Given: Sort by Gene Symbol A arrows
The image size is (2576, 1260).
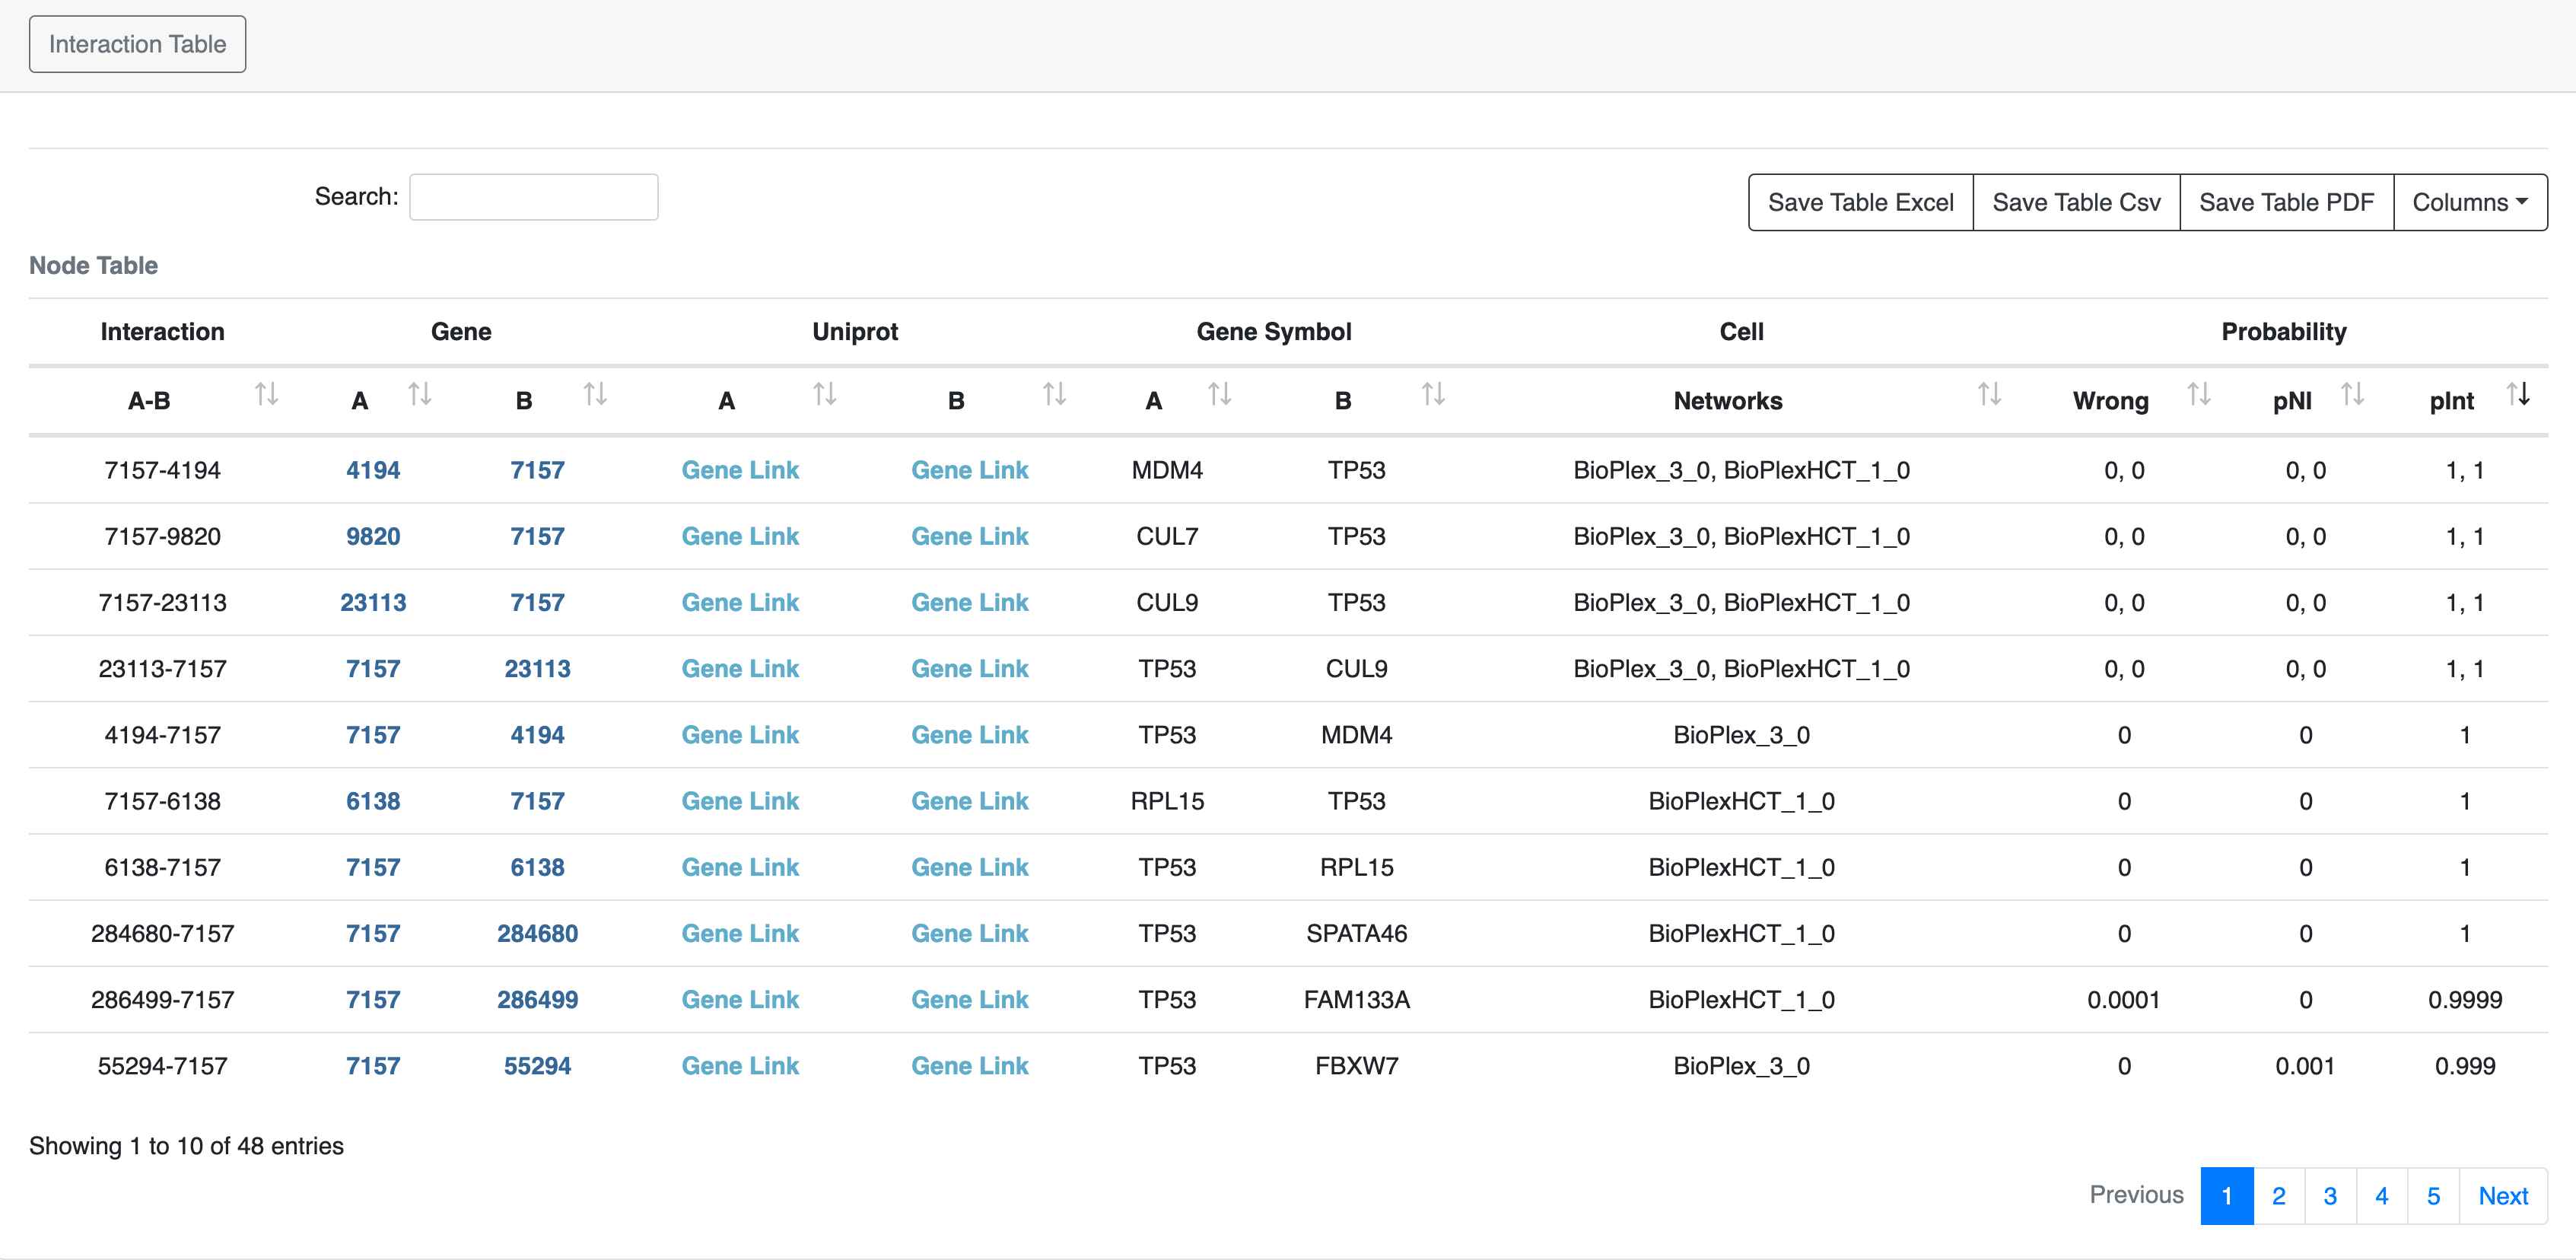Looking at the screenshot, I should click(1219, 395).
